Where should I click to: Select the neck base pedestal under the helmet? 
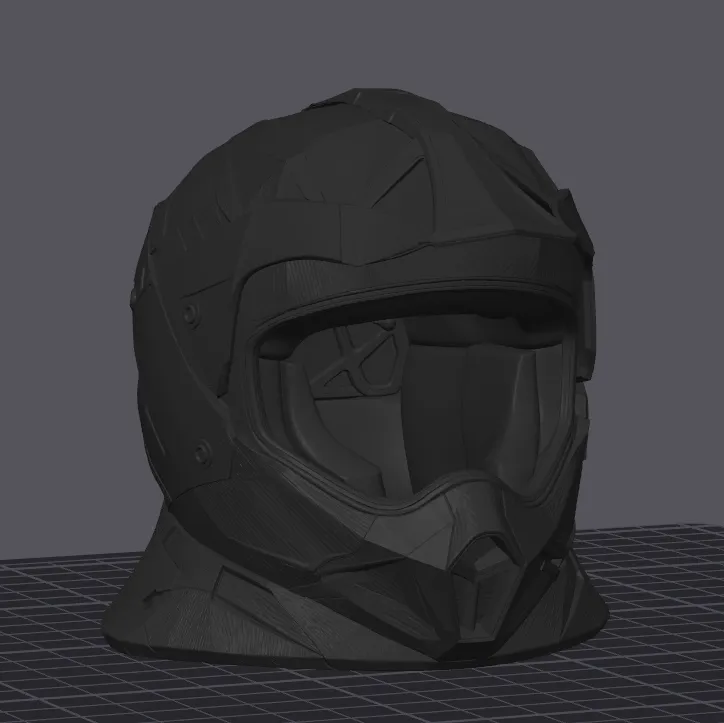point(200,600)
